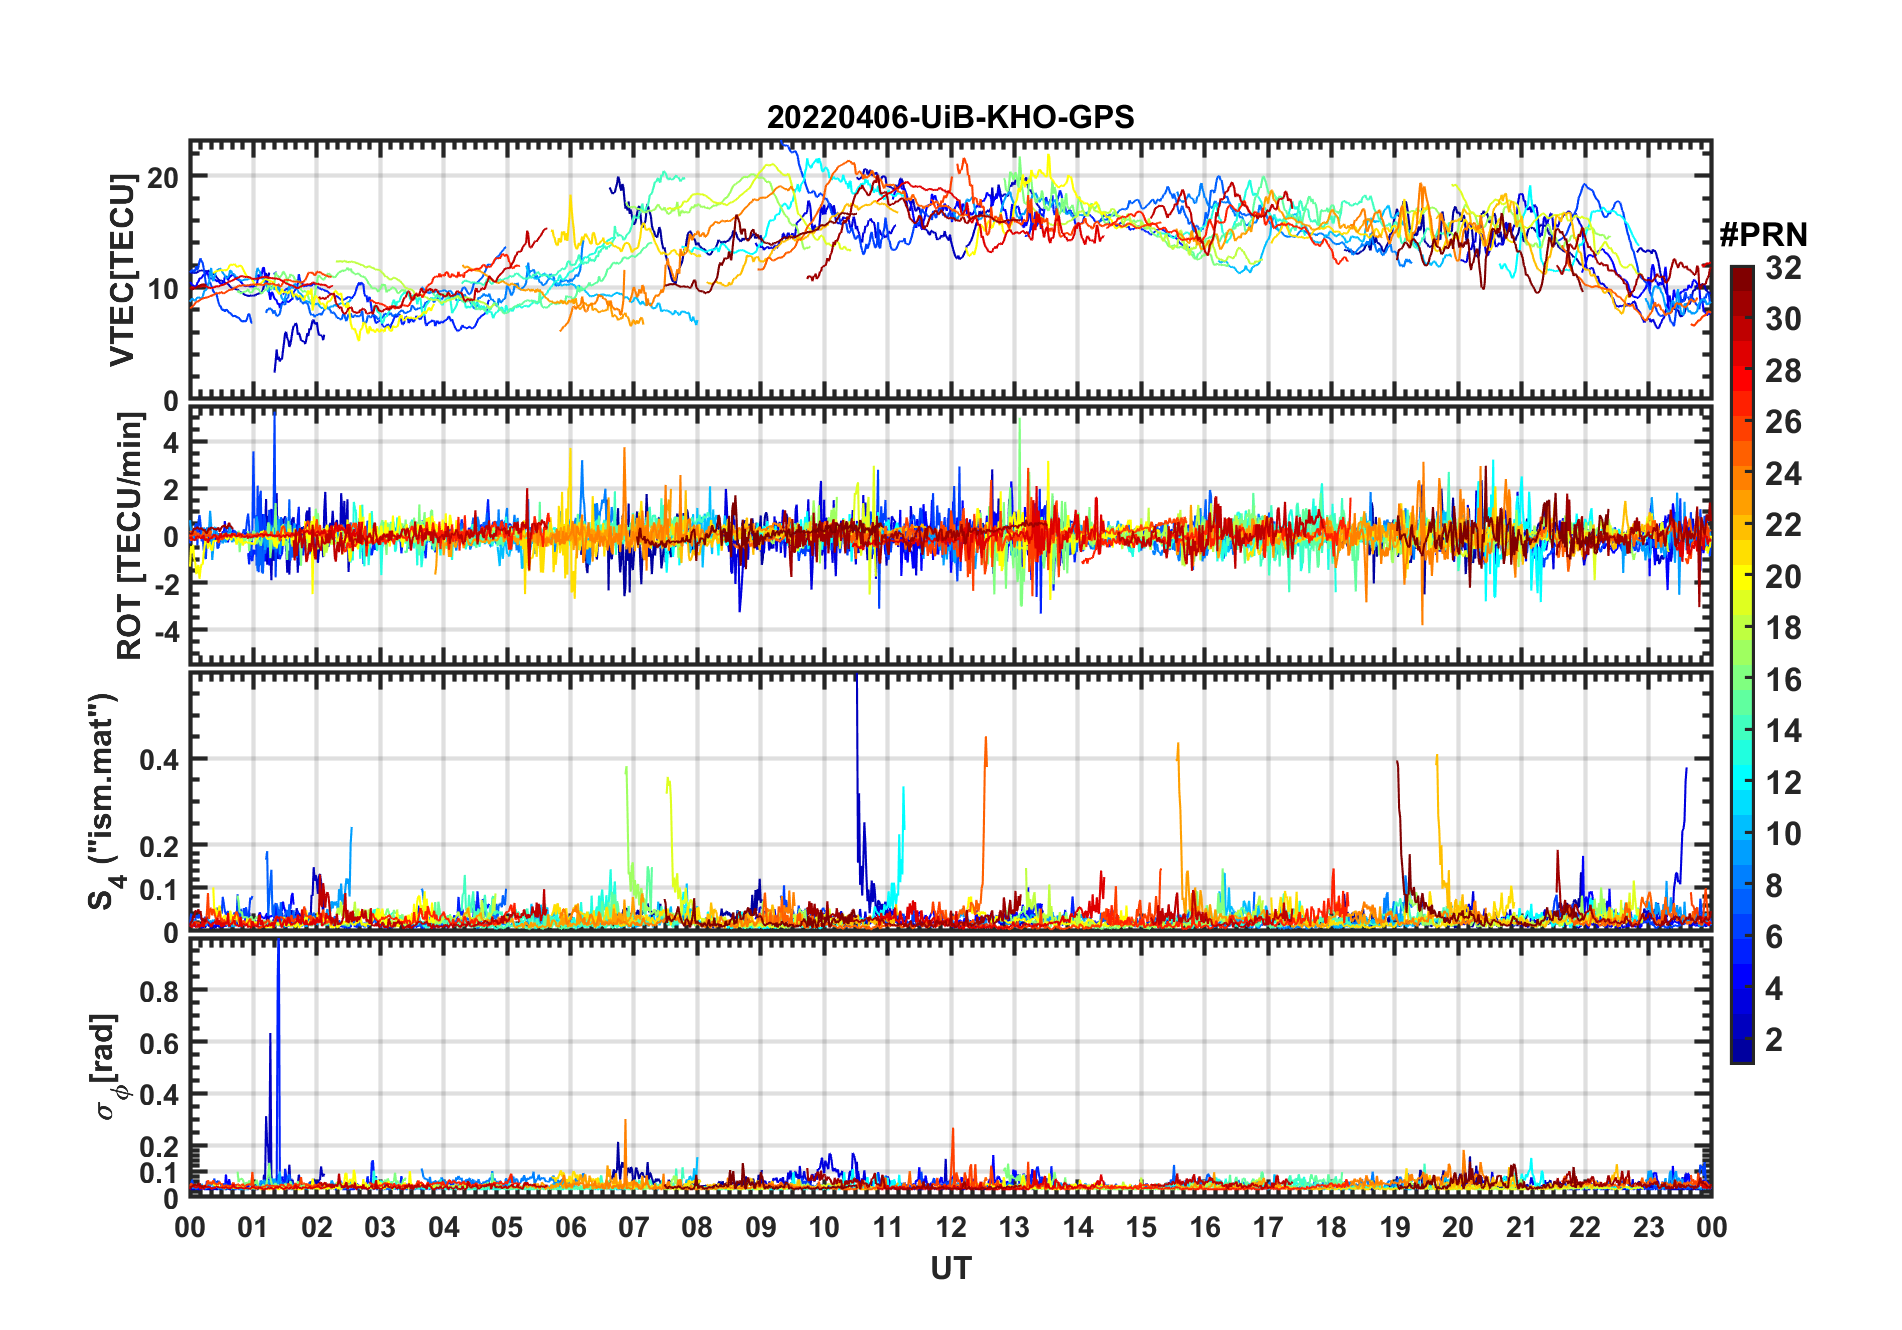
Task: Click the x-axis tick label 05
Action: coord(507,1227)
